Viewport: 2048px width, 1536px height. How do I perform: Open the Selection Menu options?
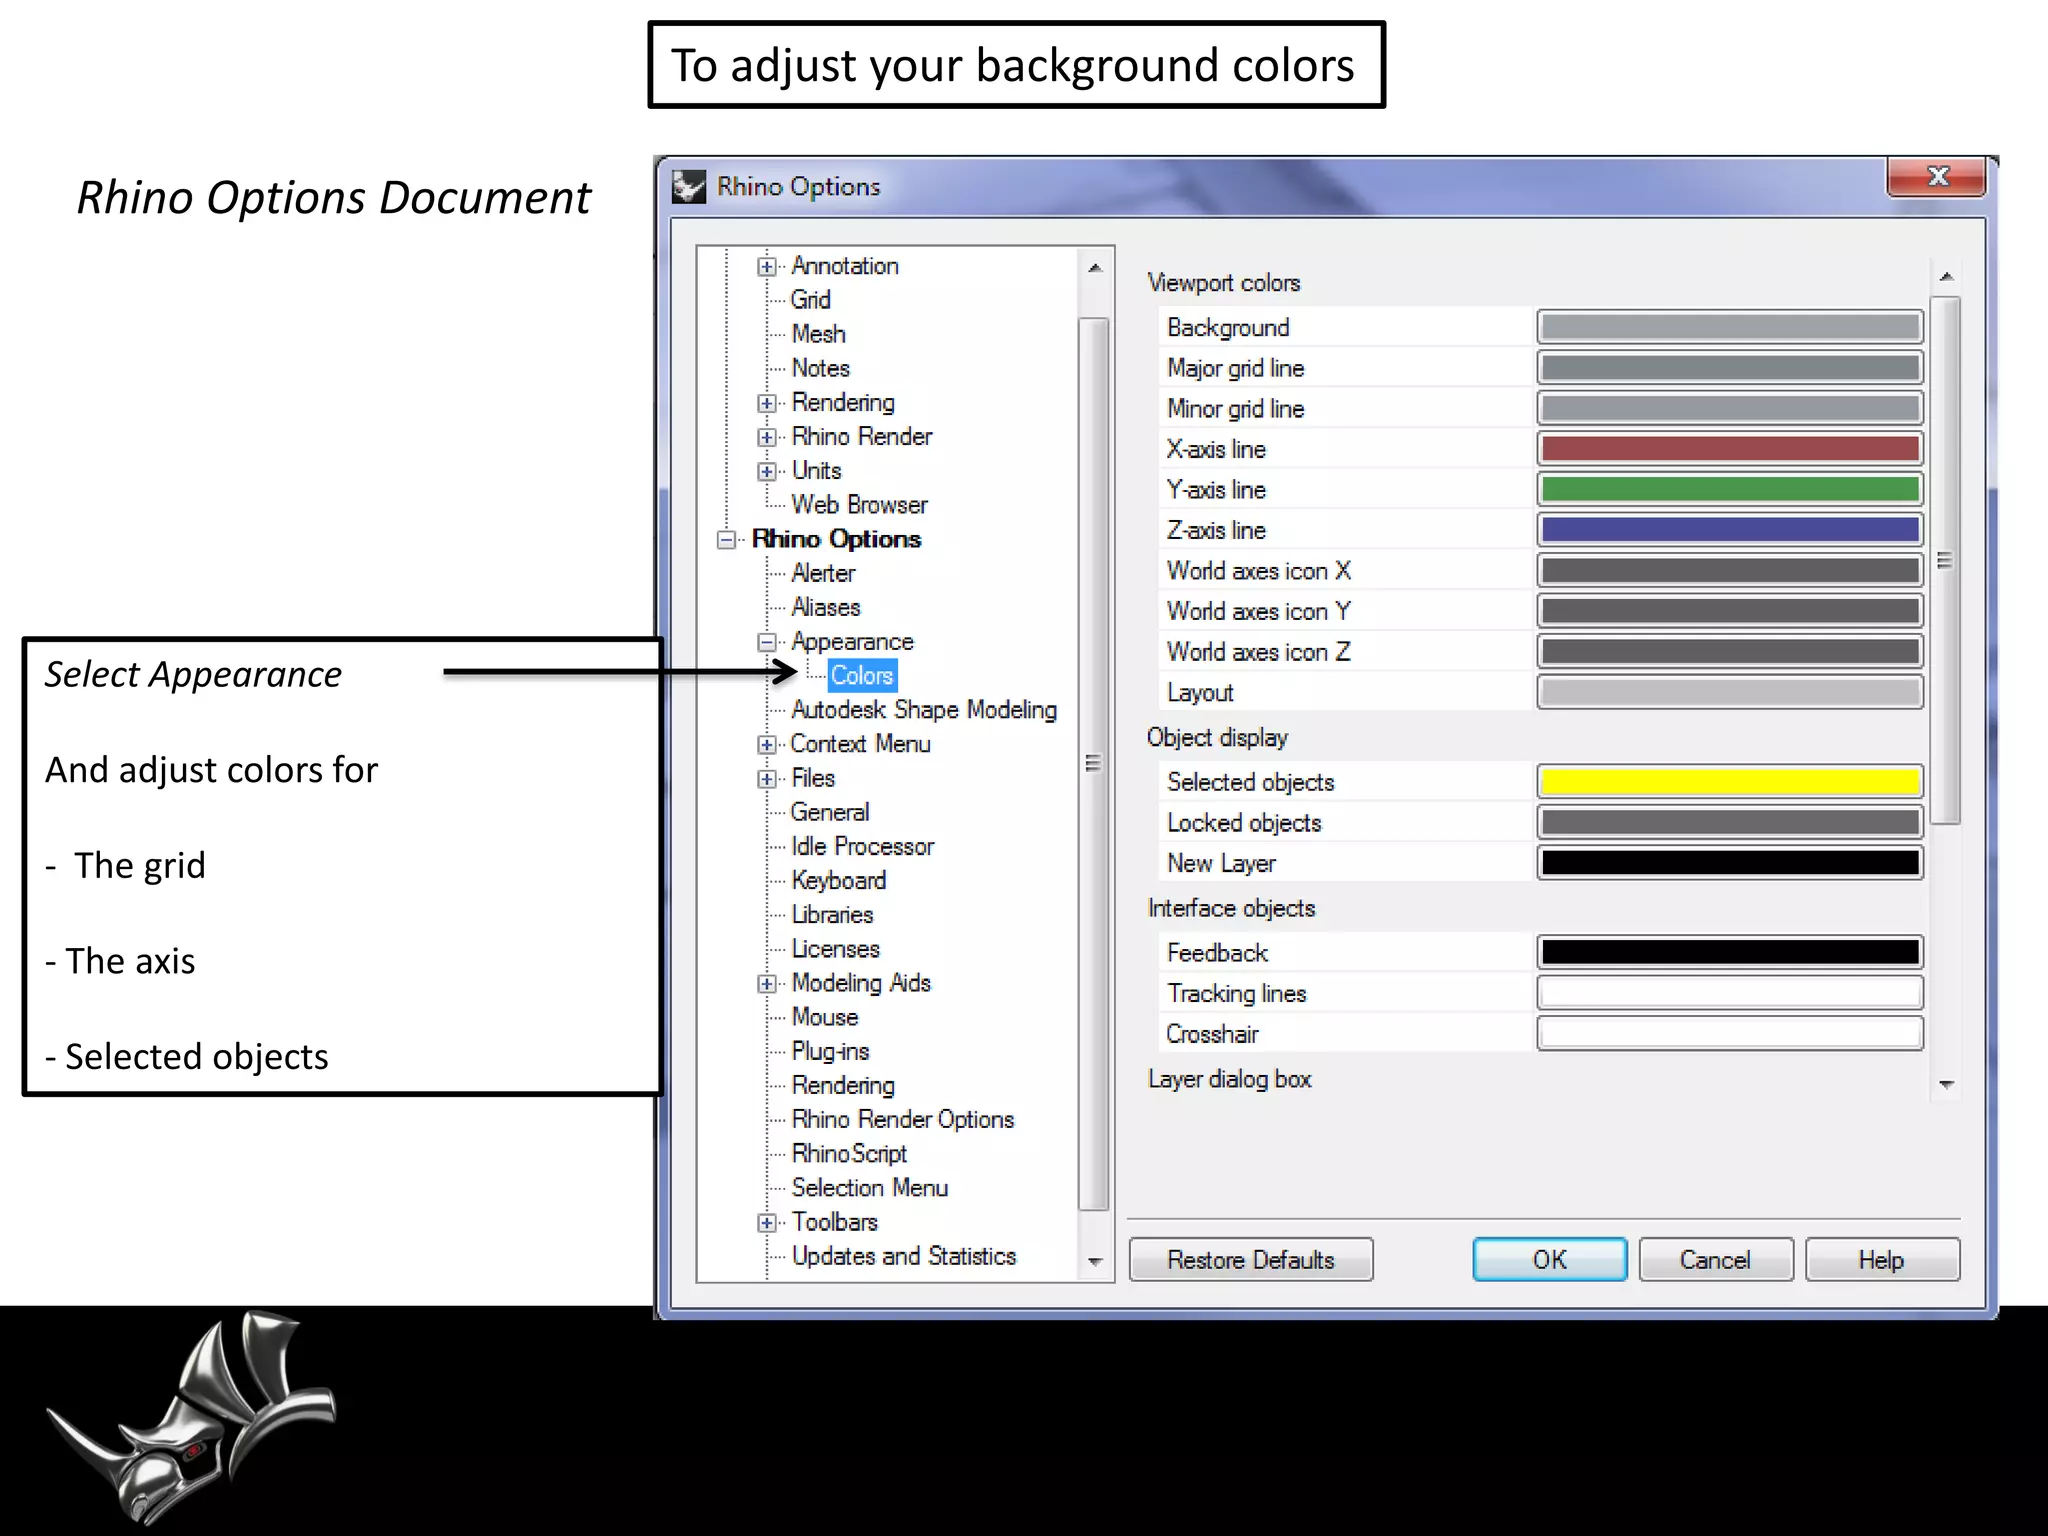coord(869,1188)
